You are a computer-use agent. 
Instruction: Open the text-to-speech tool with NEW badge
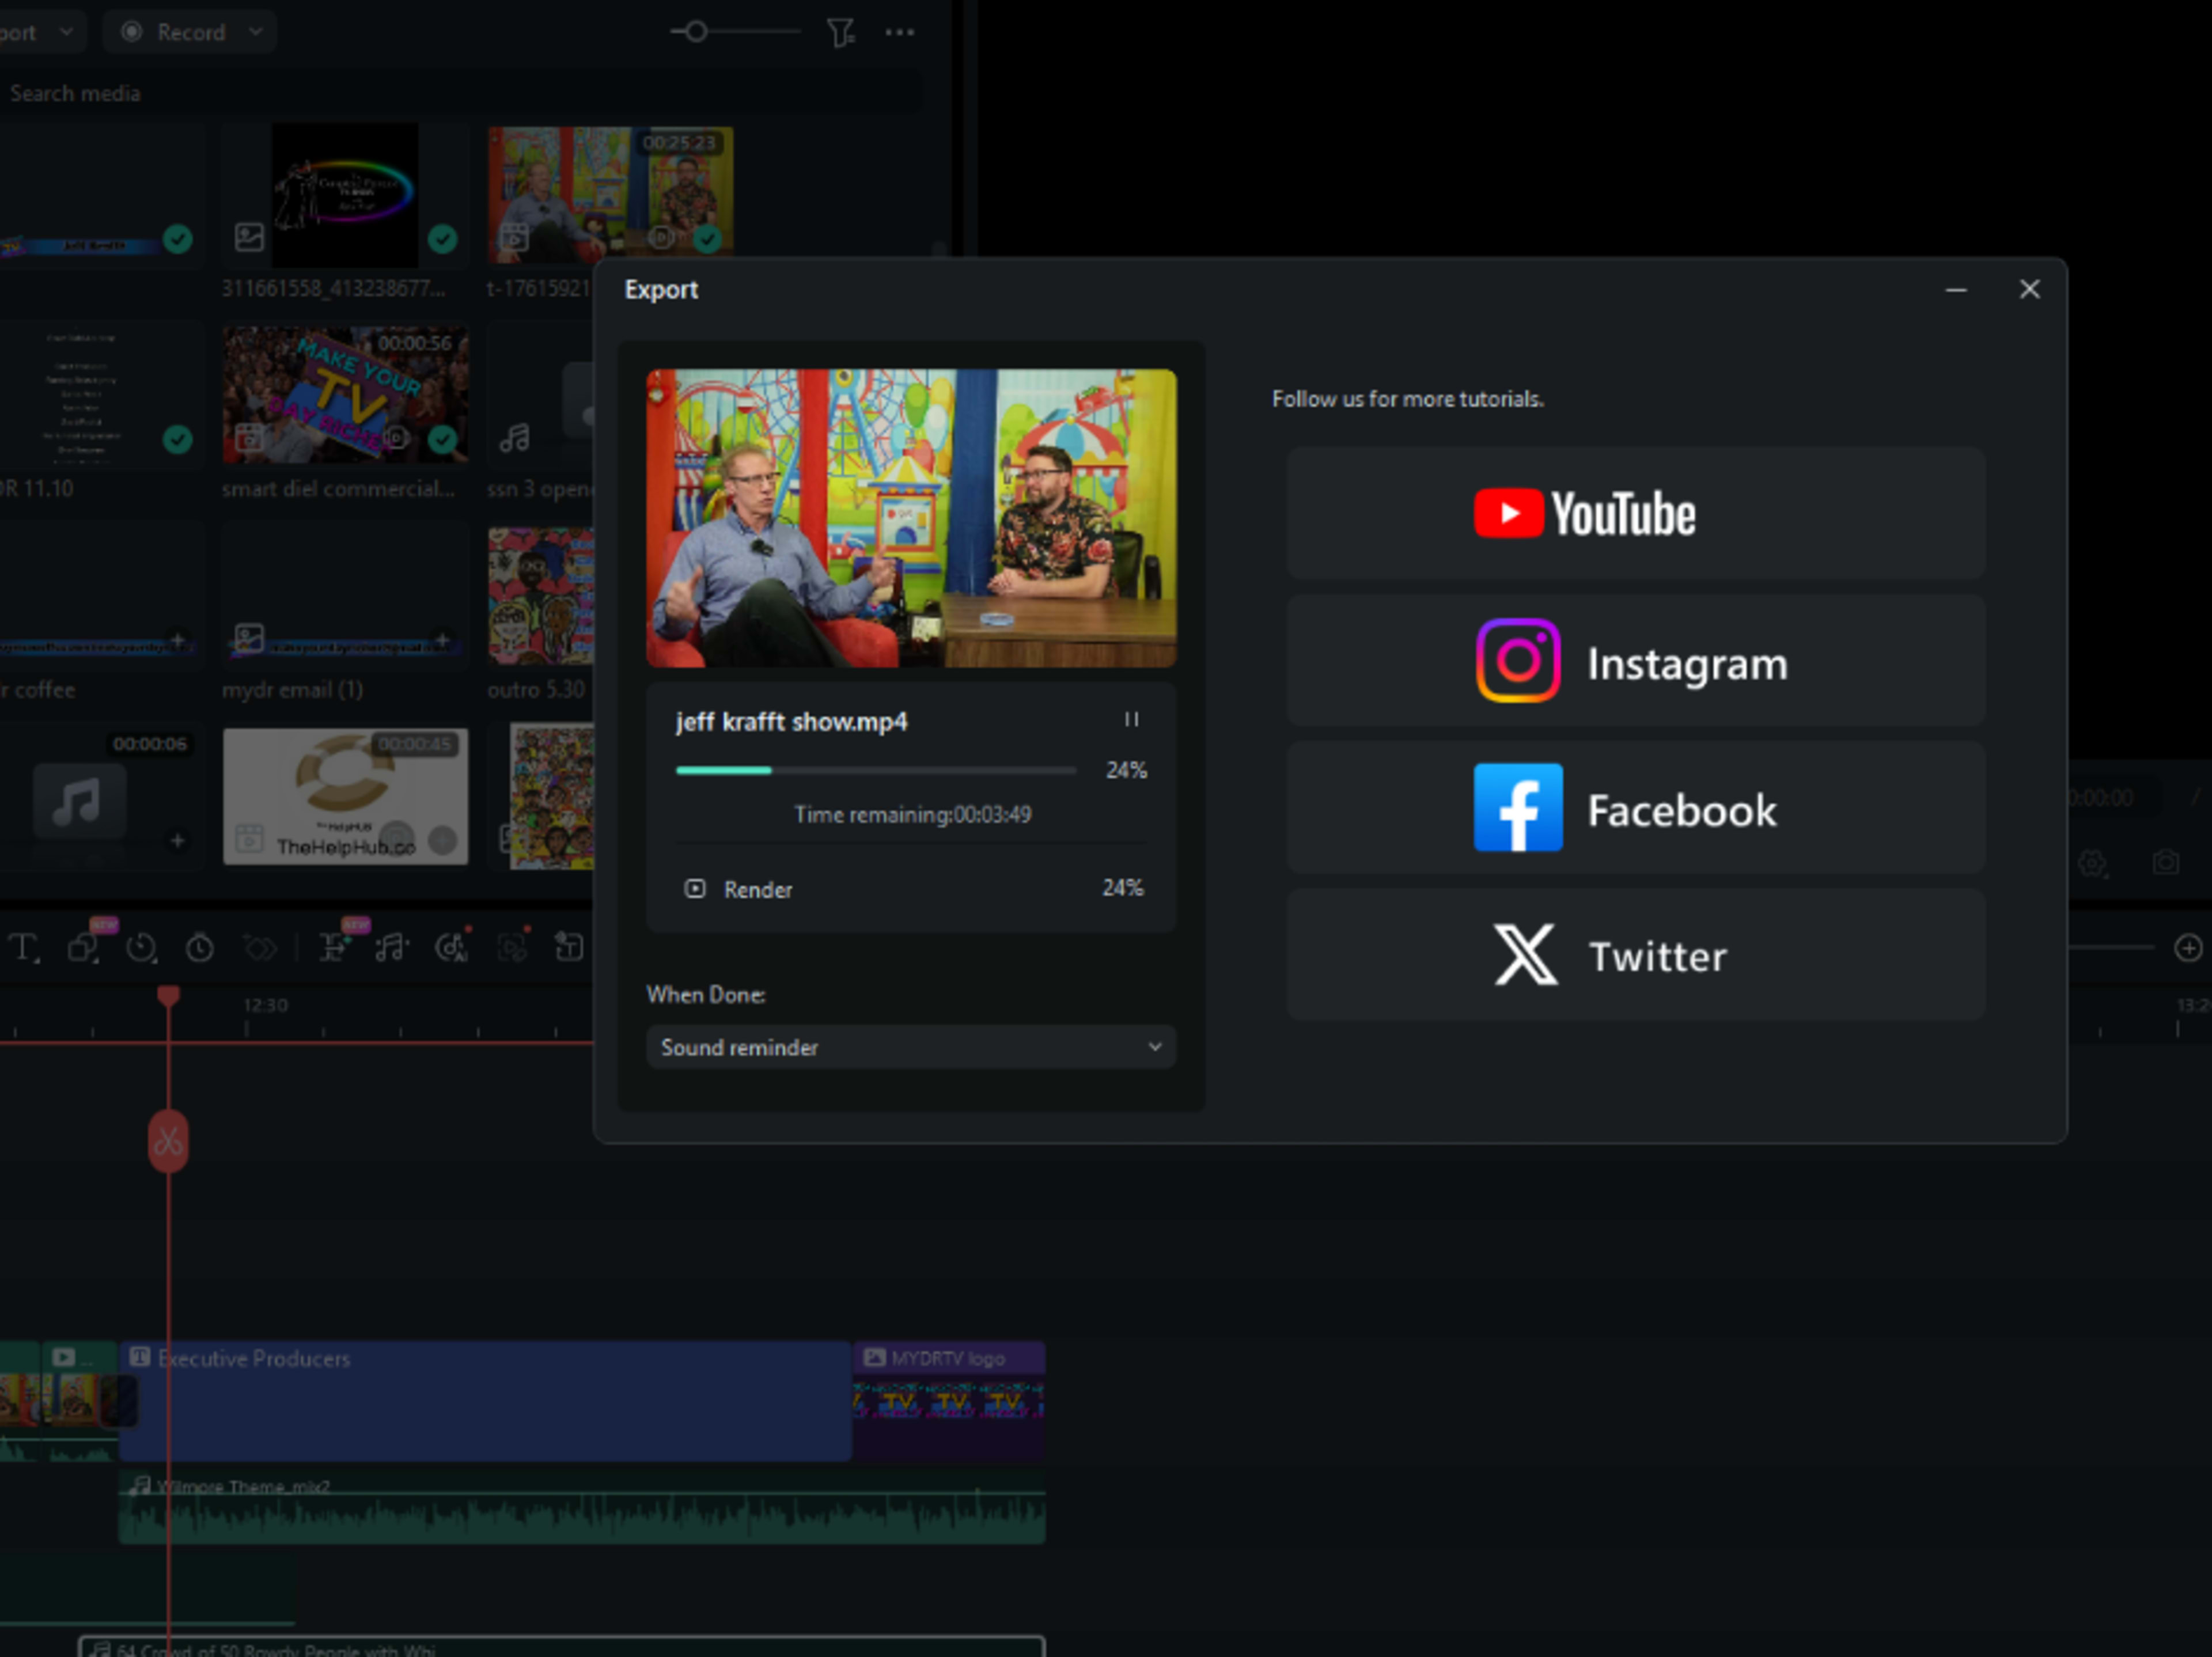click(333, 947)
